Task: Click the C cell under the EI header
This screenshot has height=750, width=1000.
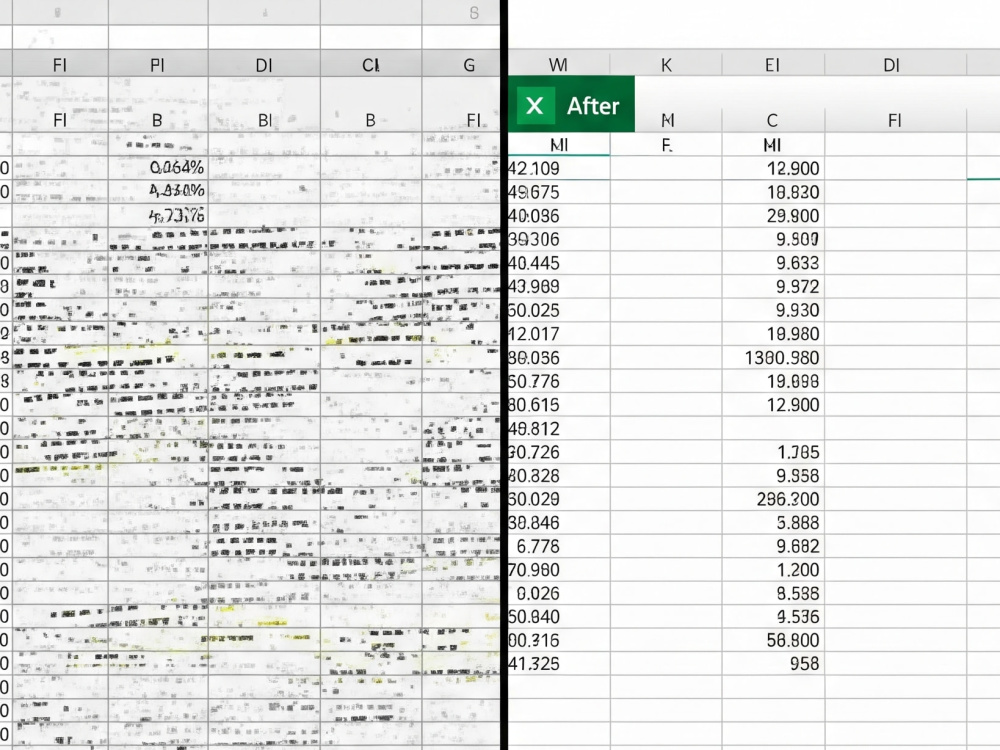Action: point(773,121)
